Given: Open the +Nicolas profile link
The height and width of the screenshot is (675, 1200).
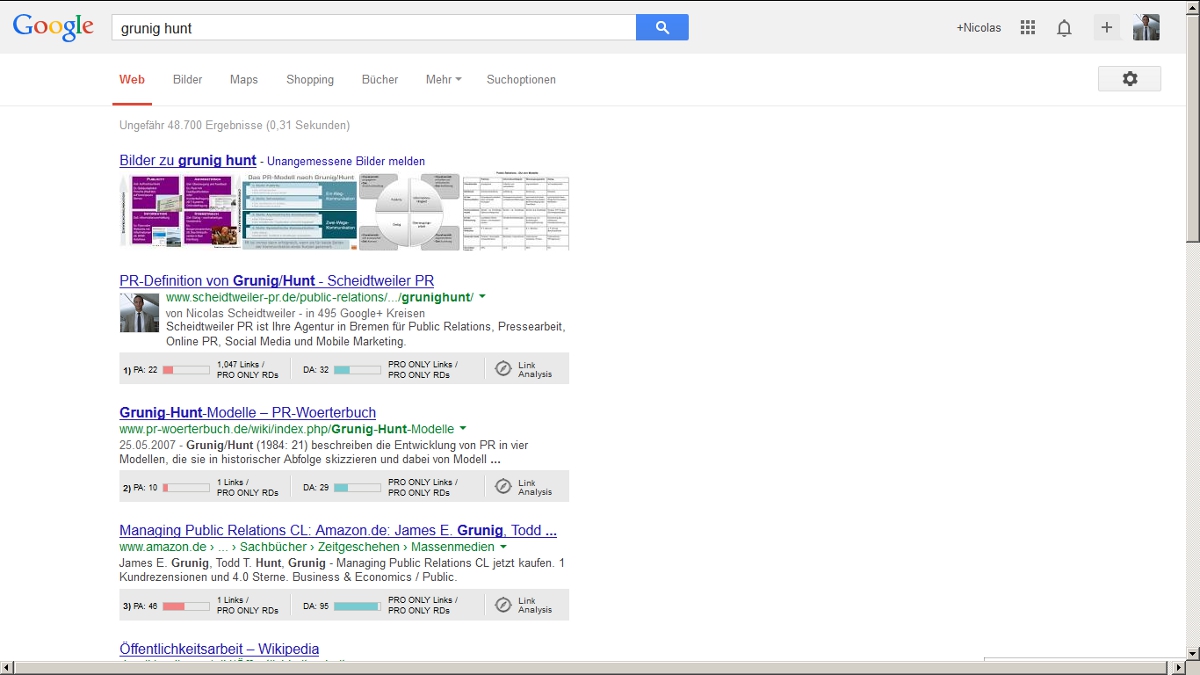Looking at the screenshot, I should [978, 28].
